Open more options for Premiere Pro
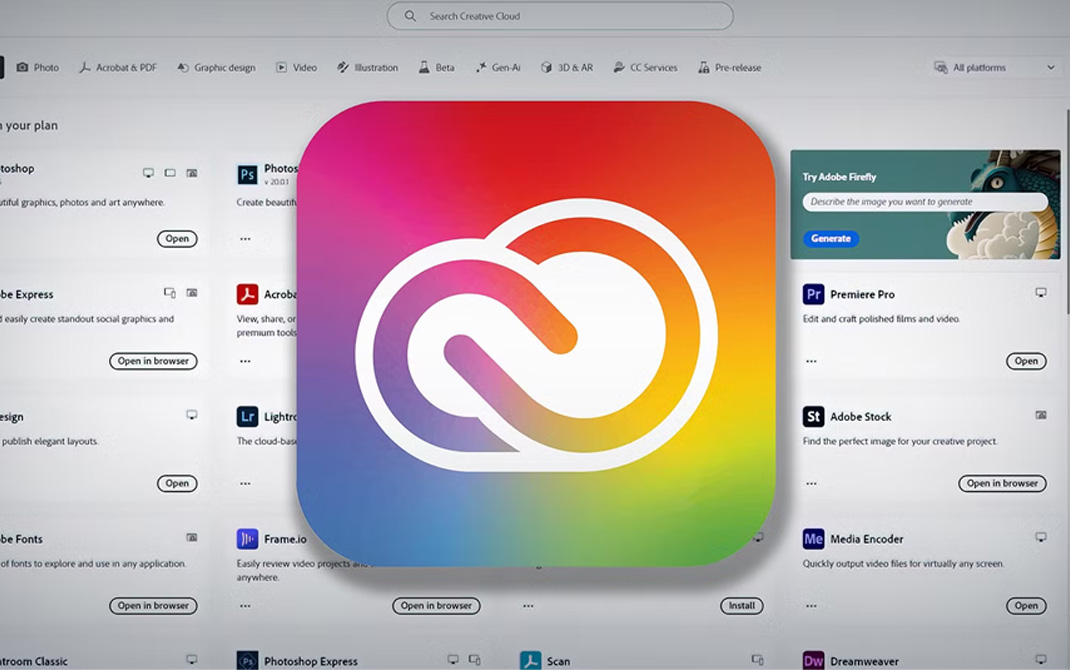The image size is (1070, 670). click(811, 361)
